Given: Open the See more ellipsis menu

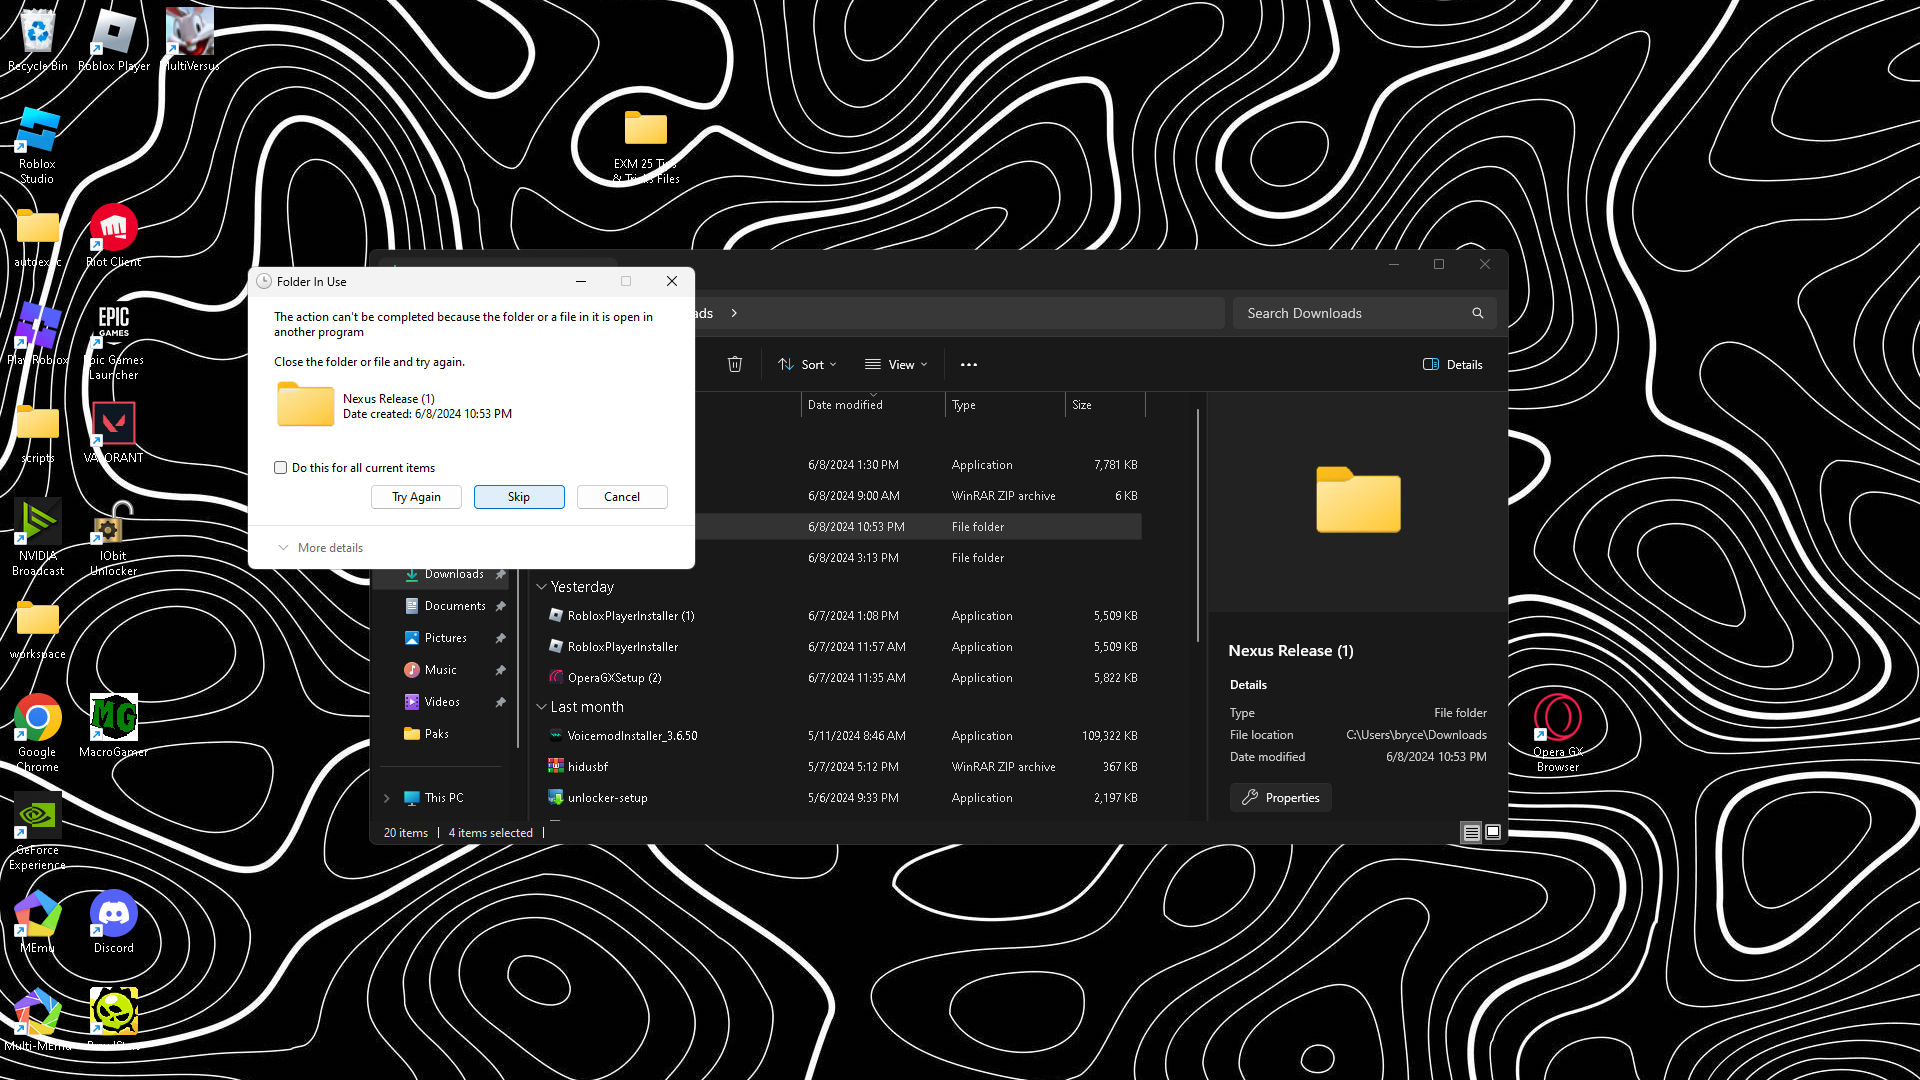Looking at the screenshot, I should pyautogui.click(x=968, y=364).
